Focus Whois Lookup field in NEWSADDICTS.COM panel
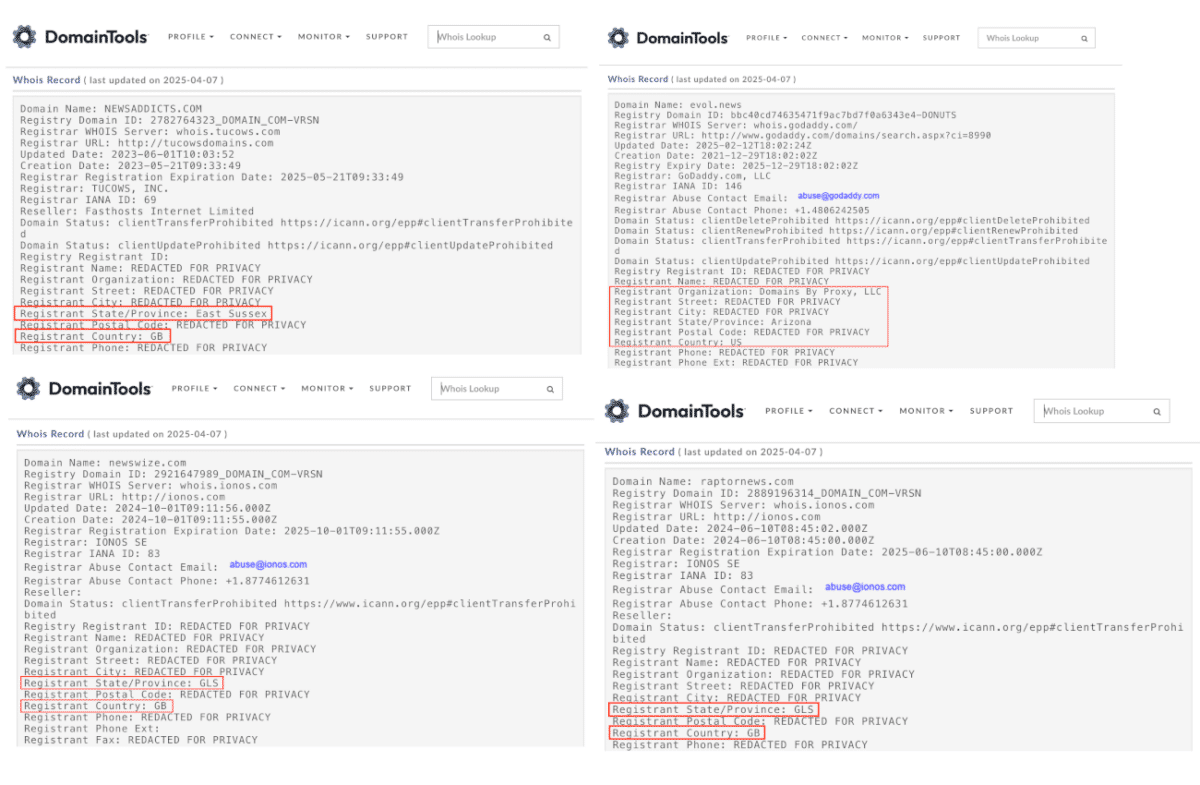Image resolution: width=1200 pixels, height=785 pixels. tap(494, 37)
